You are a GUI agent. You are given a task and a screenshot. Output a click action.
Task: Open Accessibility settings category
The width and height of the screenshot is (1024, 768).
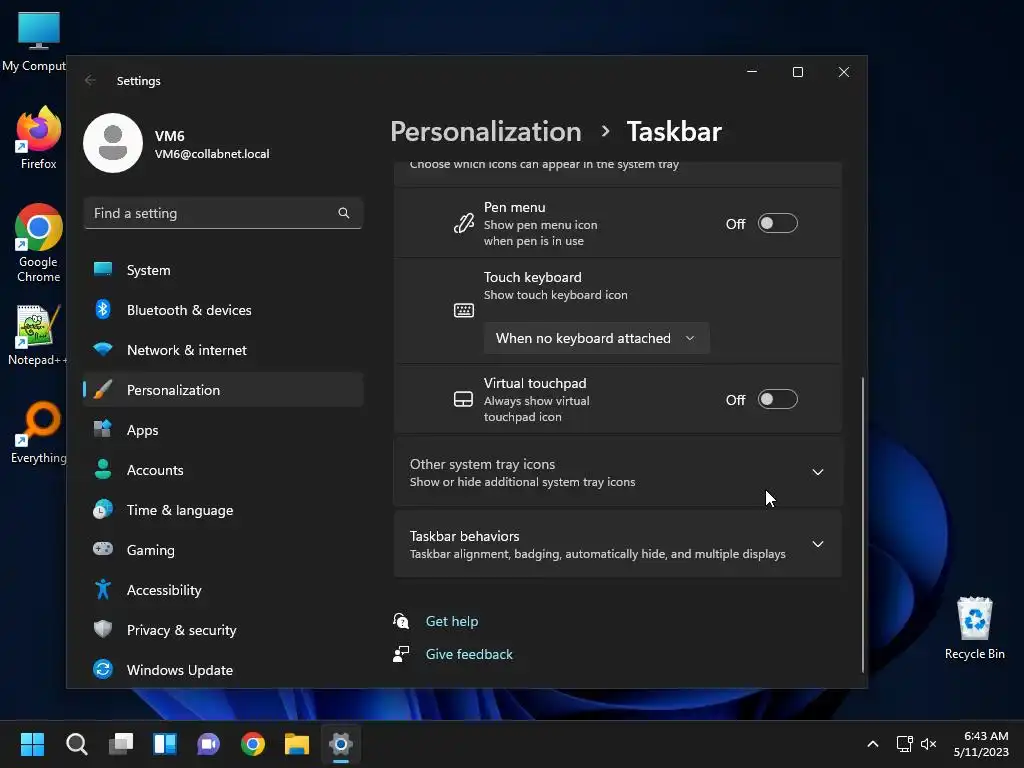click(223, 590)
